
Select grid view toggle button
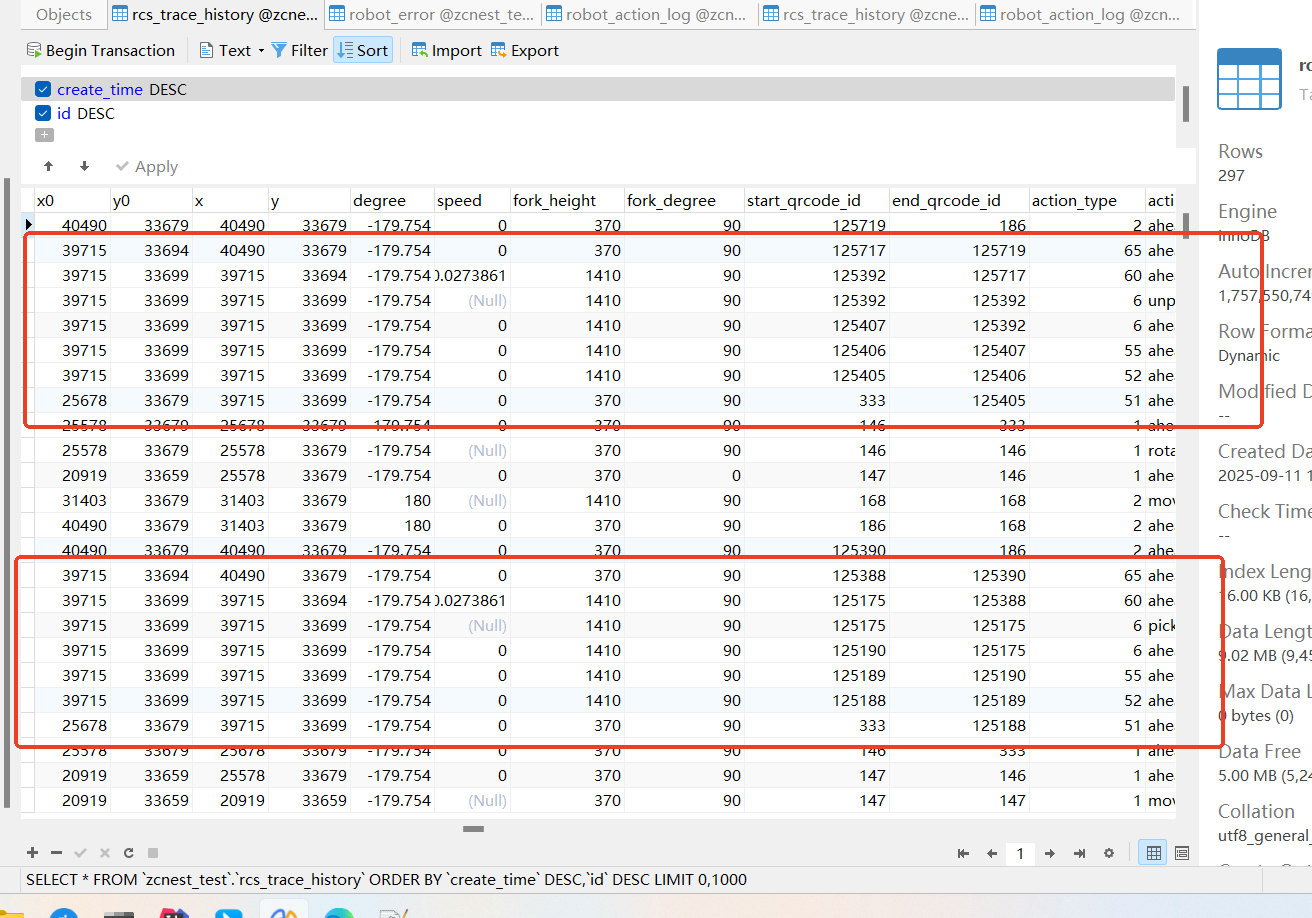pos(1154,853)
